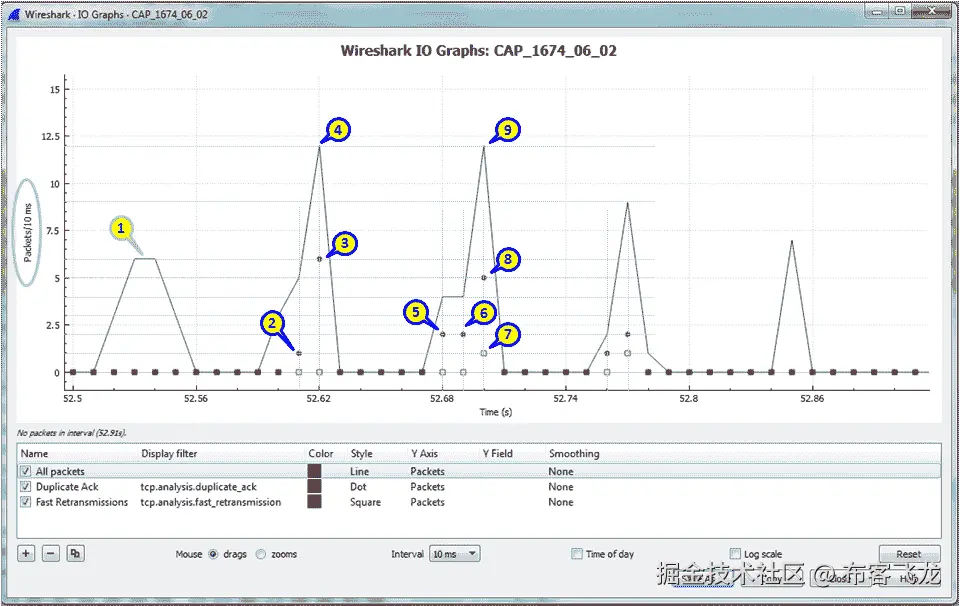This screenshot has height=606, width=960.
Task: Click the Y Axis Packets cell for Duplicate Ack
Action: pos(427,487)
